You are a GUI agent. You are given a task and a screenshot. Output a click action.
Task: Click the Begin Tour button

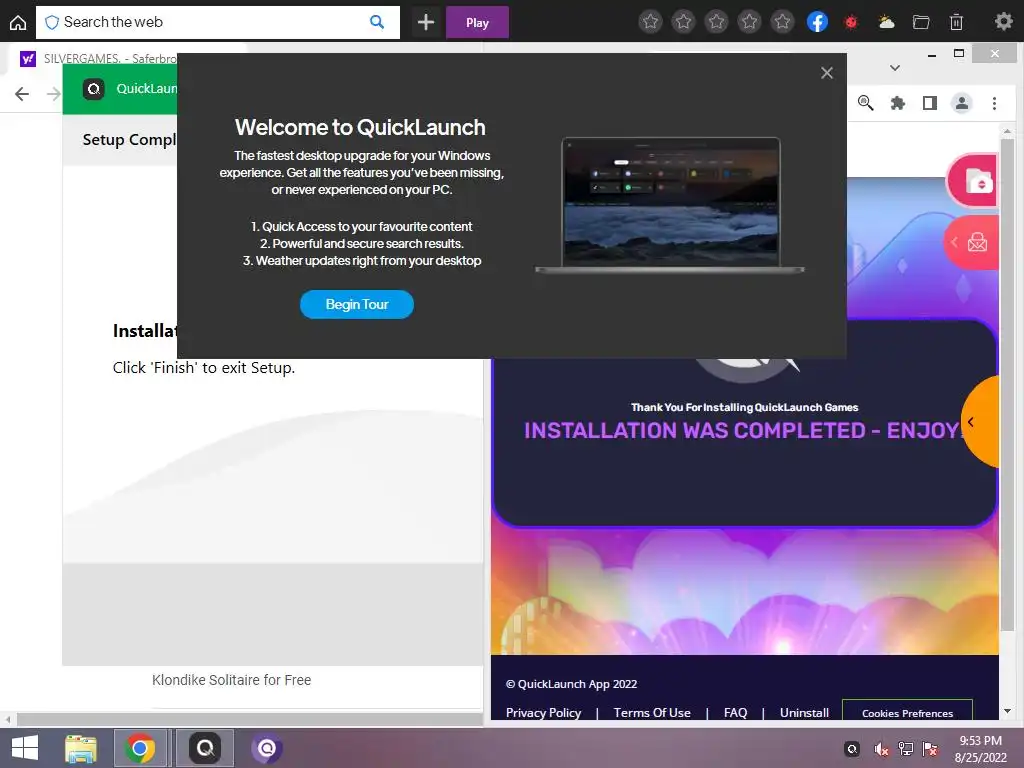[x=357, y=304]
